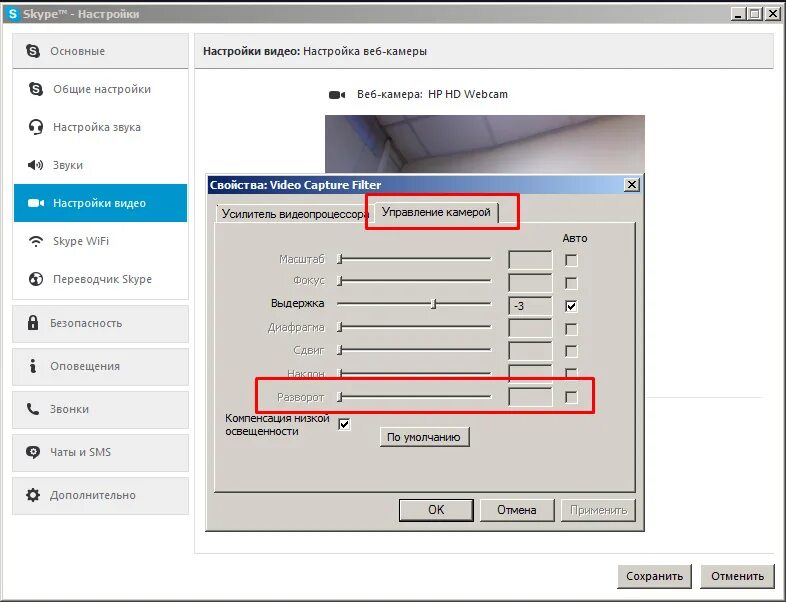Viewport: 786px width, 602px height.
Task: Expand the Чаты и SMS section
Action: click(100, 452)
